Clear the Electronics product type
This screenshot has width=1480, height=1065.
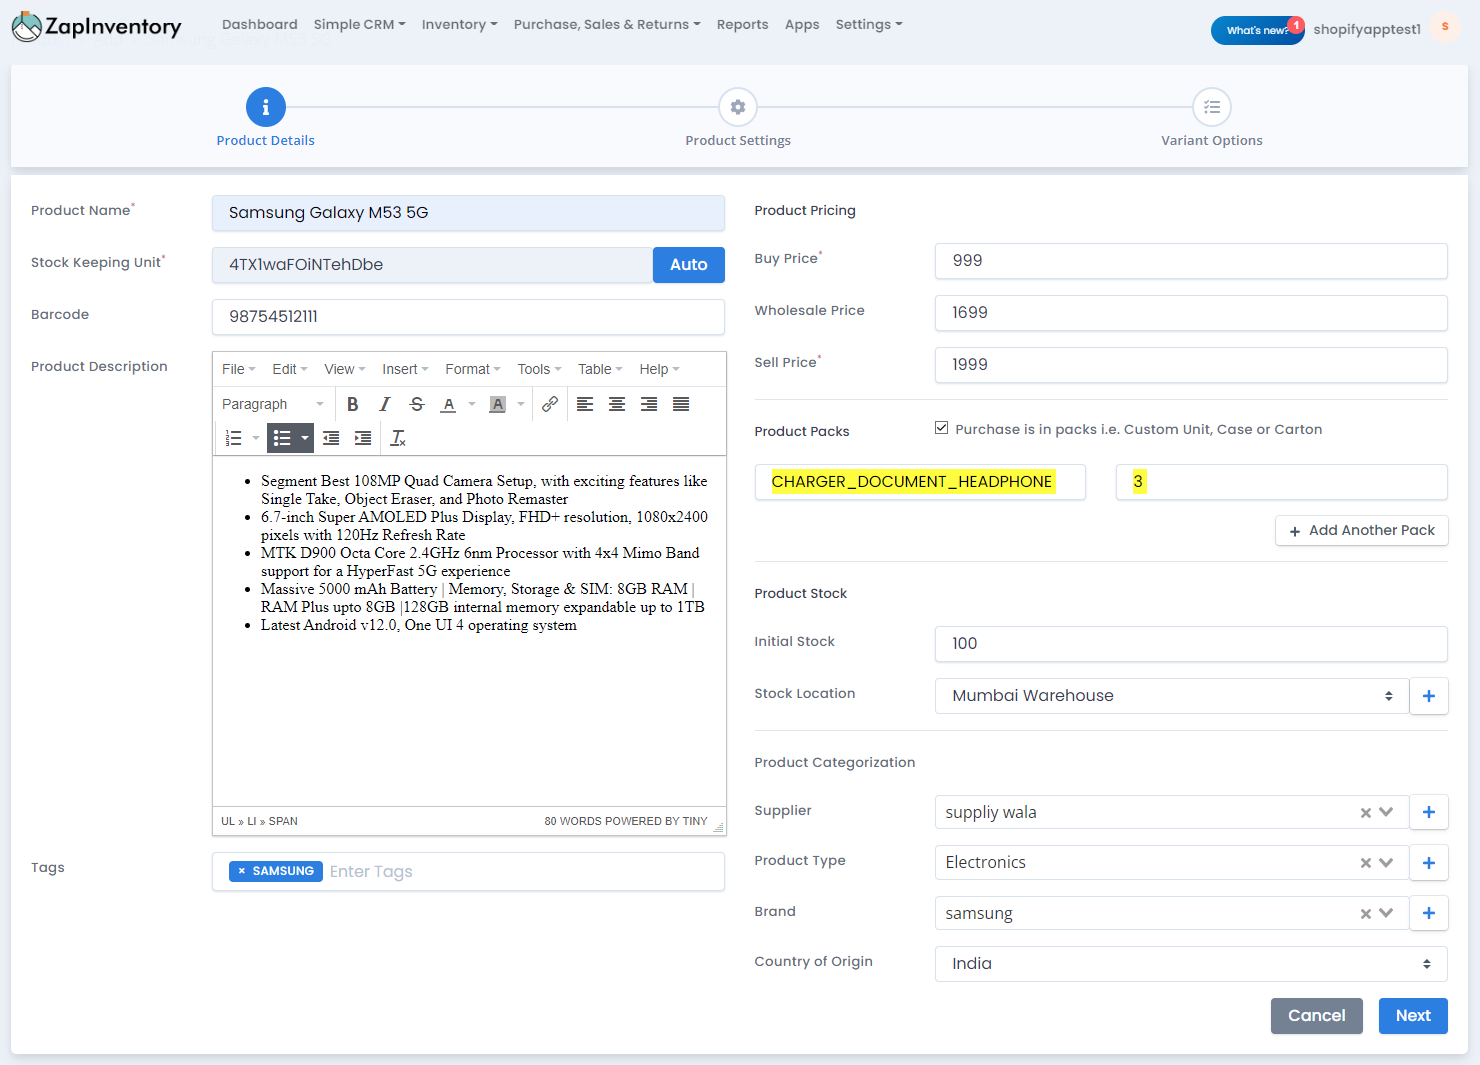pyautogui.click(x=1365, y=863)
